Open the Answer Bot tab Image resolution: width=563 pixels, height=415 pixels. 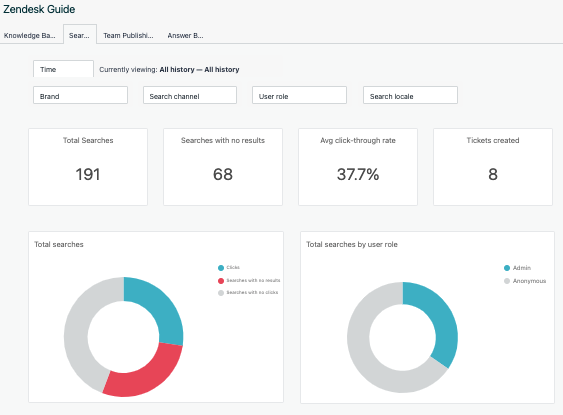tap(185, 36)
